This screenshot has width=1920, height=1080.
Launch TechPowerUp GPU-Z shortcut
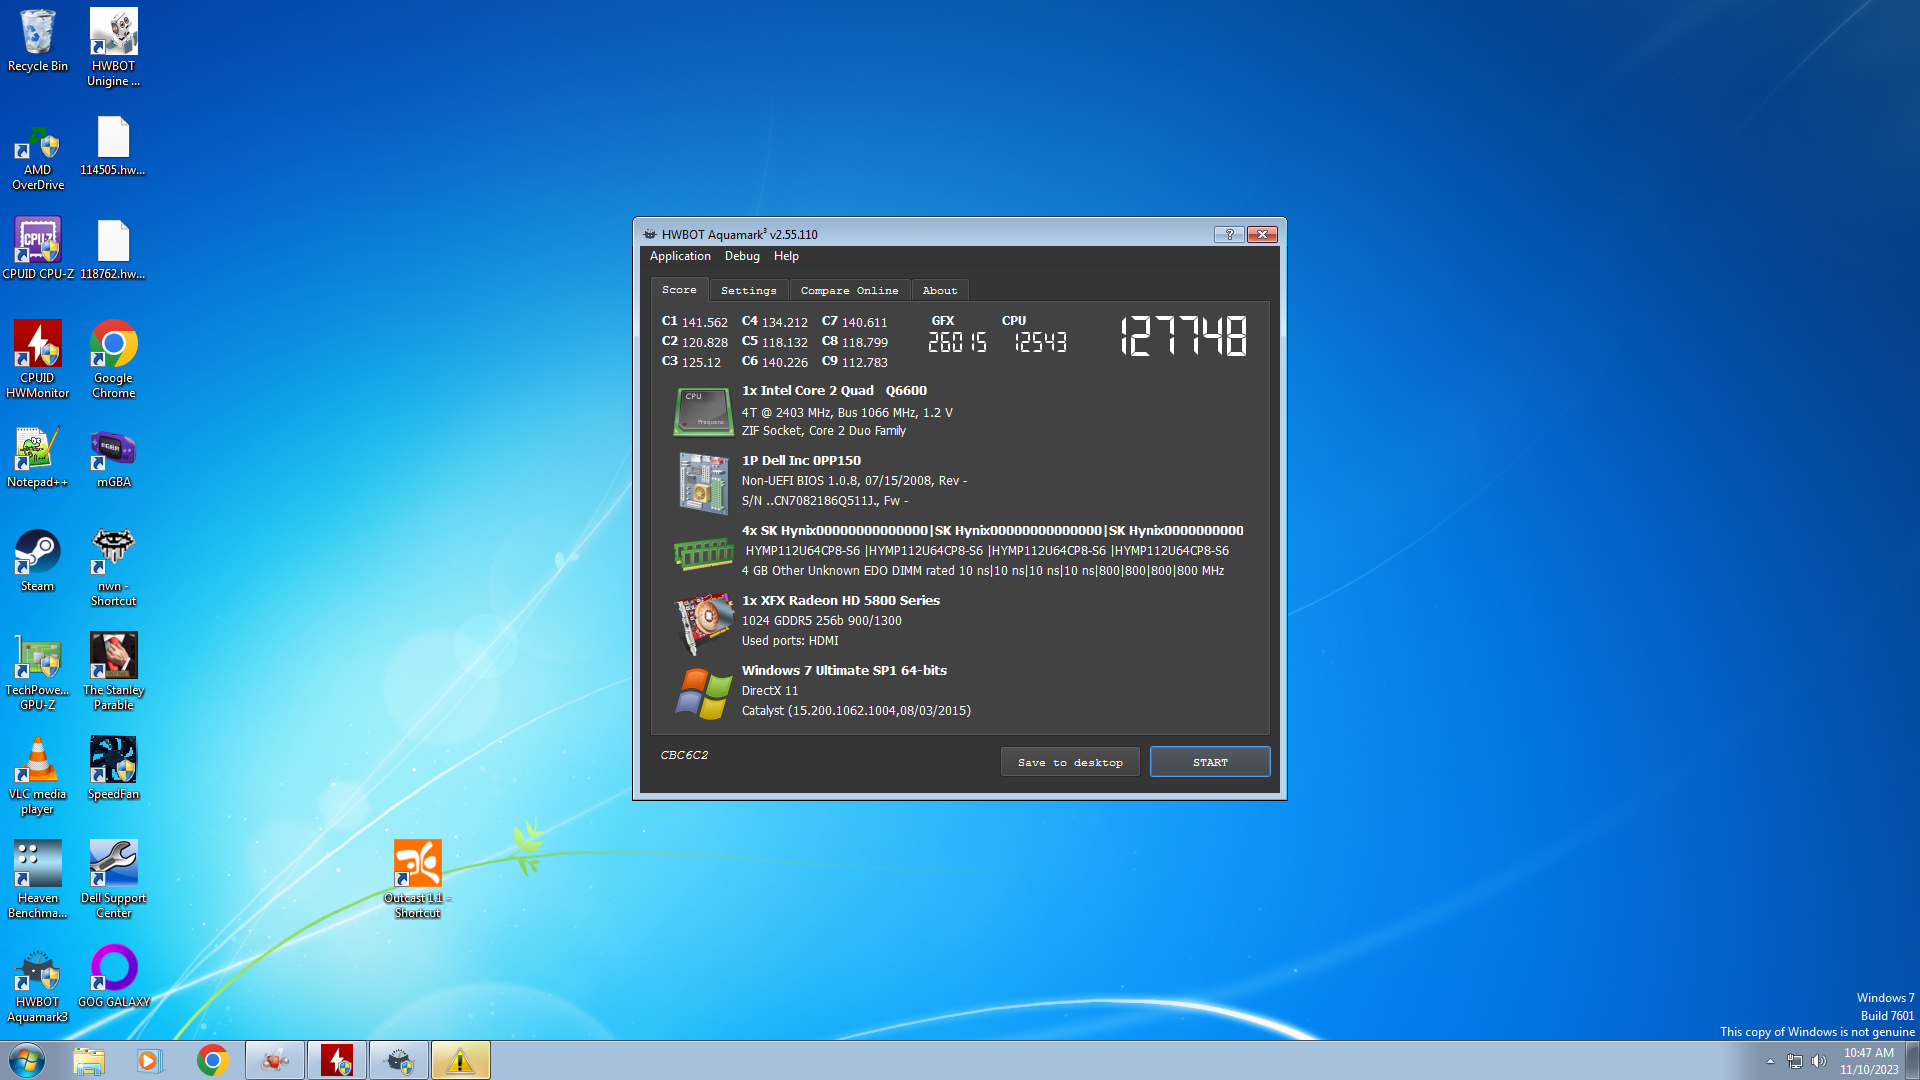38,671
